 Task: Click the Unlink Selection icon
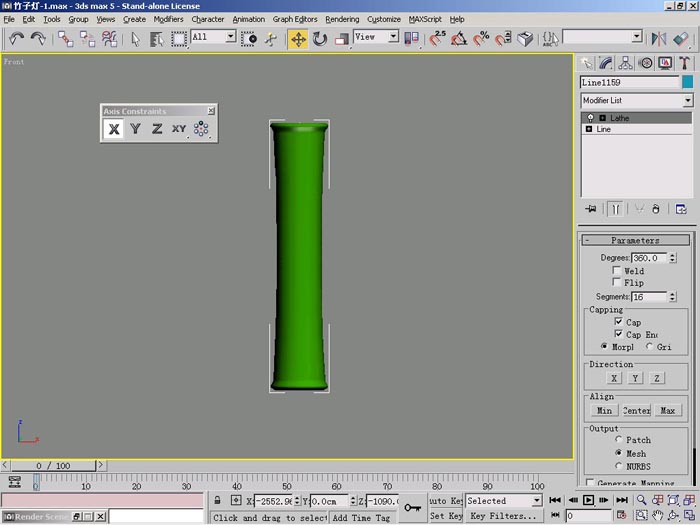88,39
